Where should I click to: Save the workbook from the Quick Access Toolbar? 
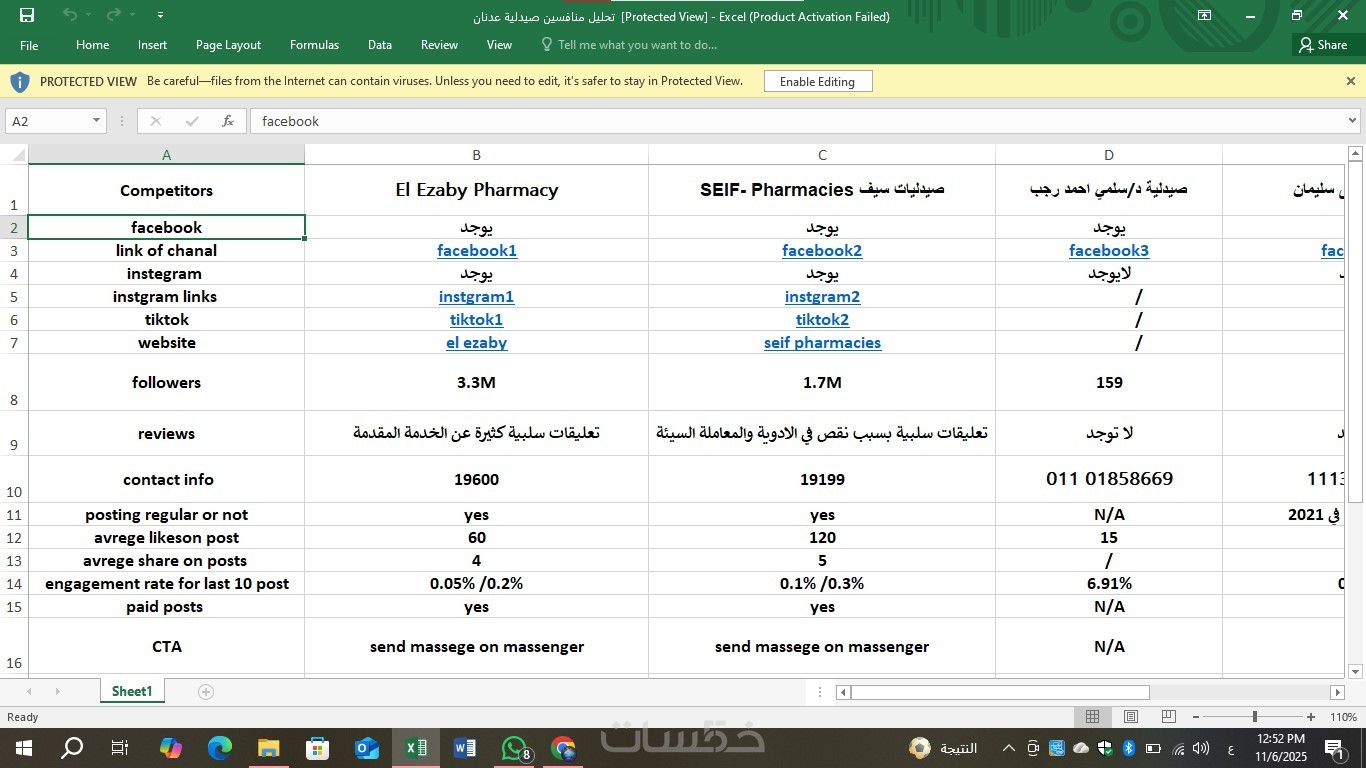[27, 15]
